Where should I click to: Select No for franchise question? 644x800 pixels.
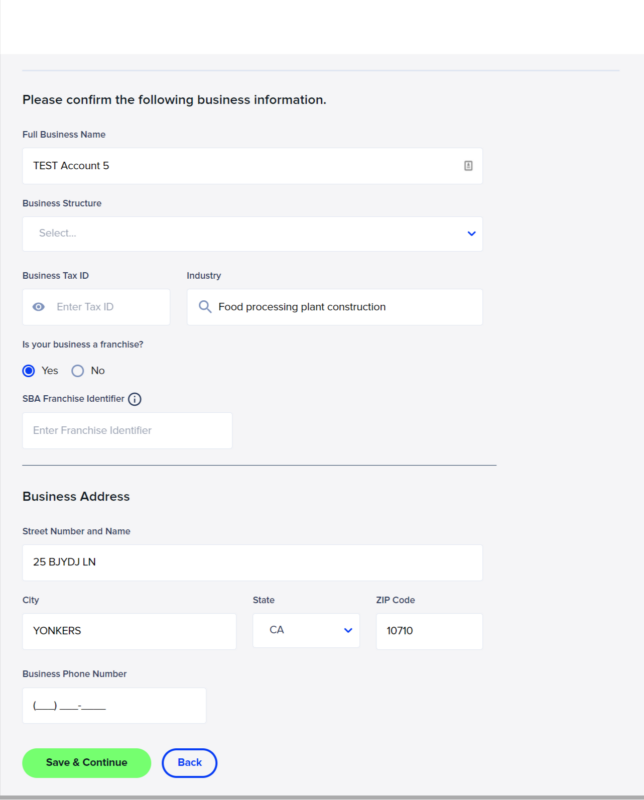tap(78, 371)
